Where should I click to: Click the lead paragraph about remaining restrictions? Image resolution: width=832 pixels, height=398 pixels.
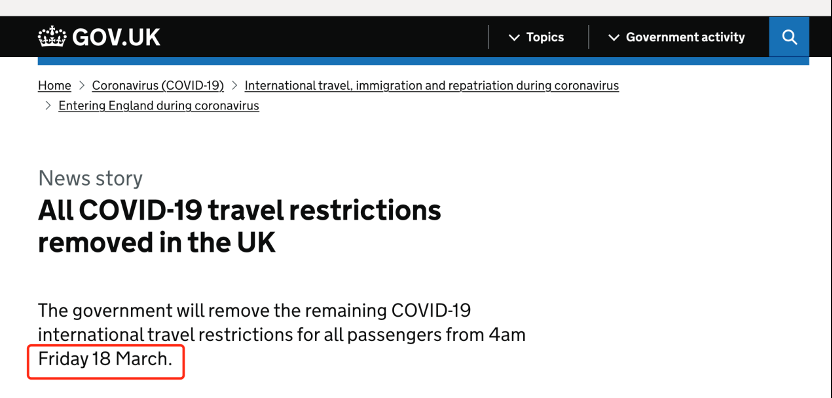(281, 335)
